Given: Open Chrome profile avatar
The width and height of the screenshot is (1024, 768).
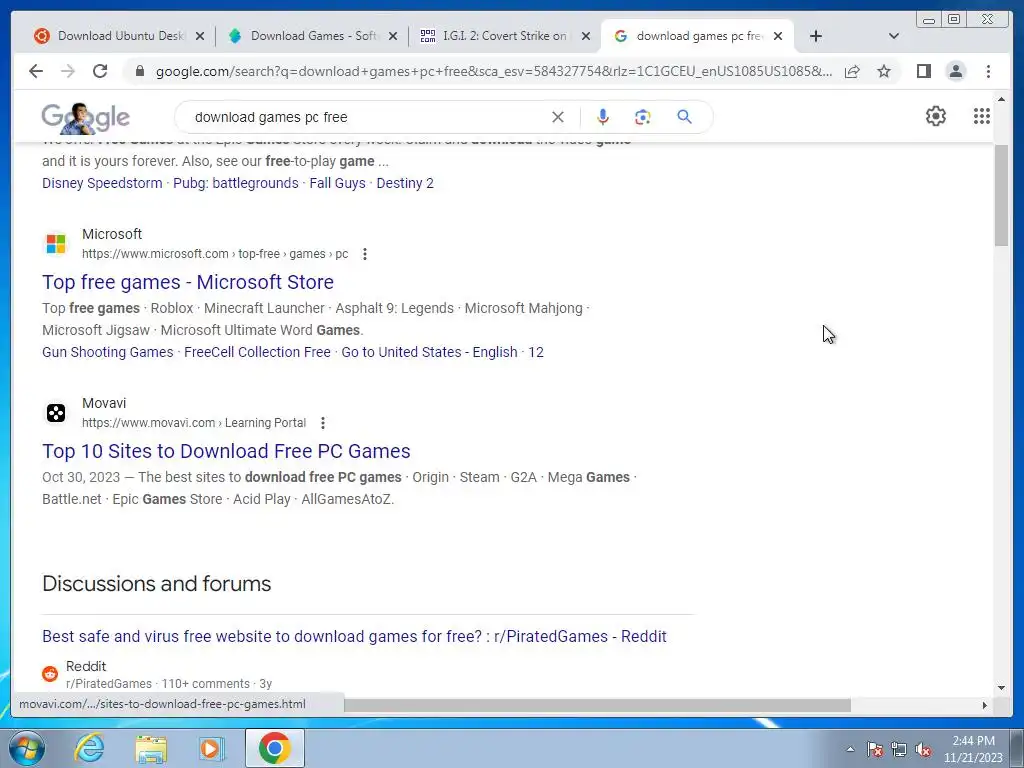Looking at the screenshot, I should point(955,71).
